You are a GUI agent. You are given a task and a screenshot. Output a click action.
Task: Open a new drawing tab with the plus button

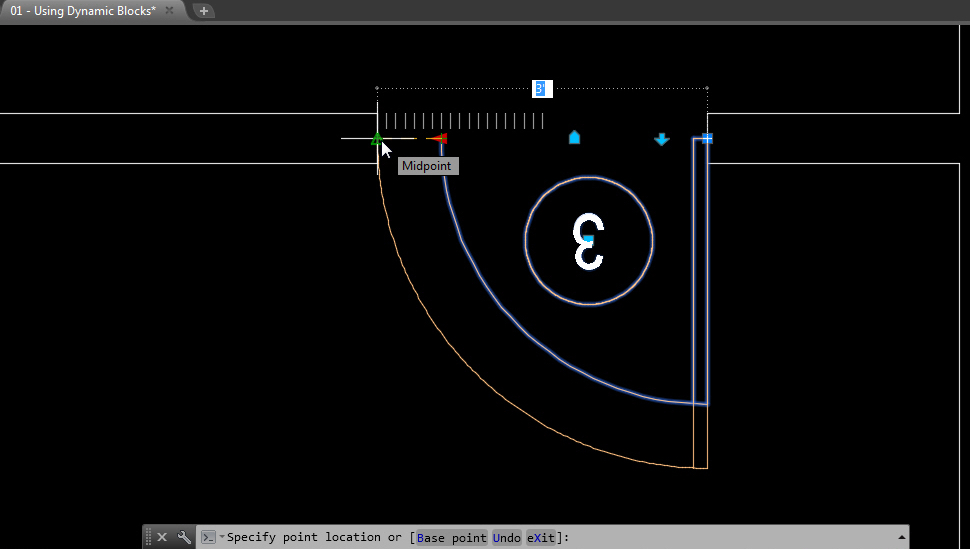[x=204, y=11]
